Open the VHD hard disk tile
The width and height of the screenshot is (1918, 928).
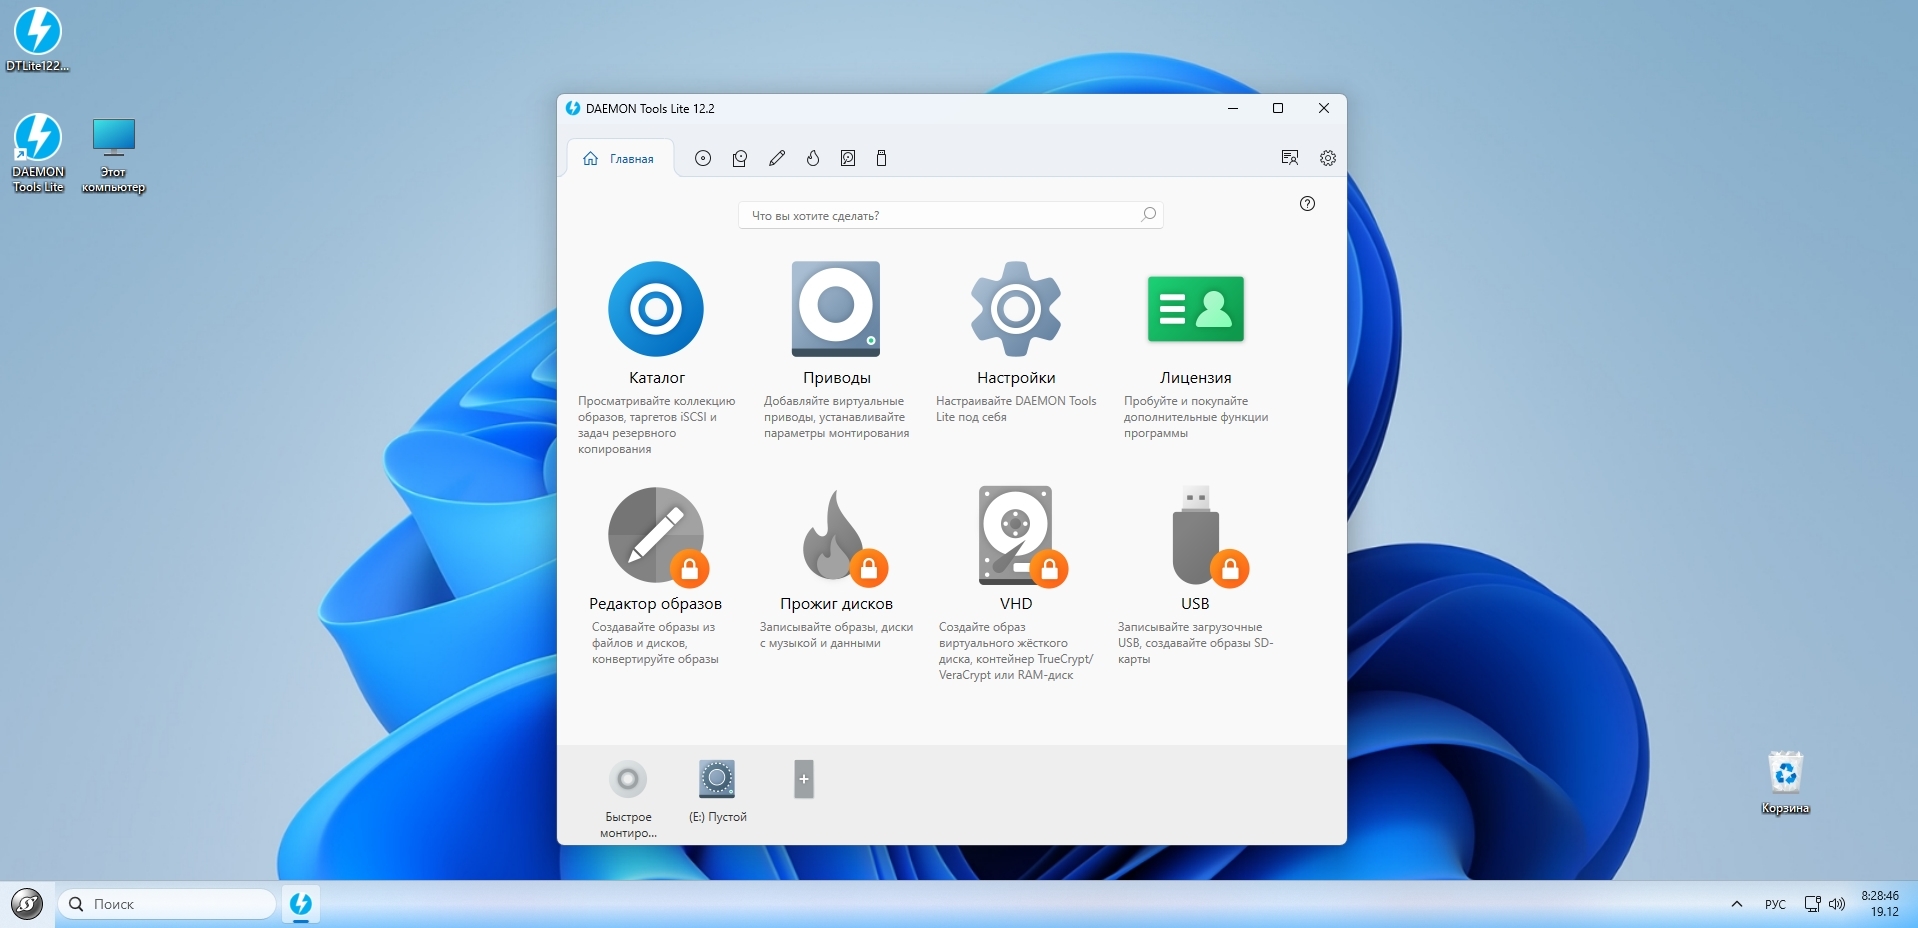[1022, 536]
